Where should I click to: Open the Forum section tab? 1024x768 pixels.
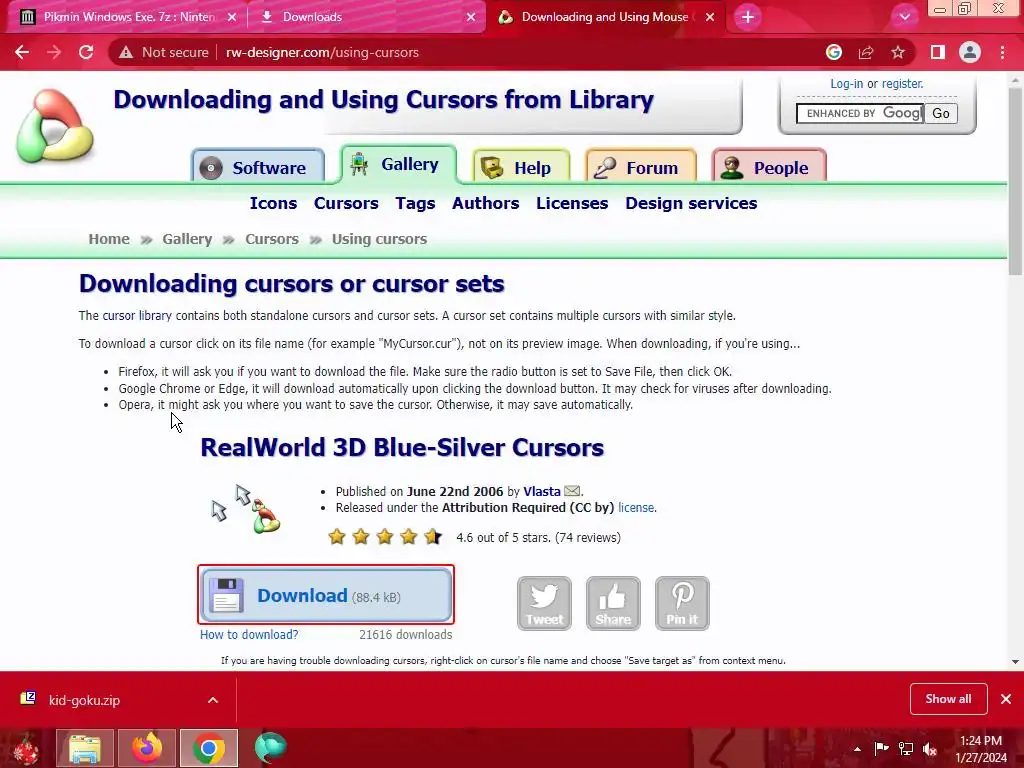point(641,167)
